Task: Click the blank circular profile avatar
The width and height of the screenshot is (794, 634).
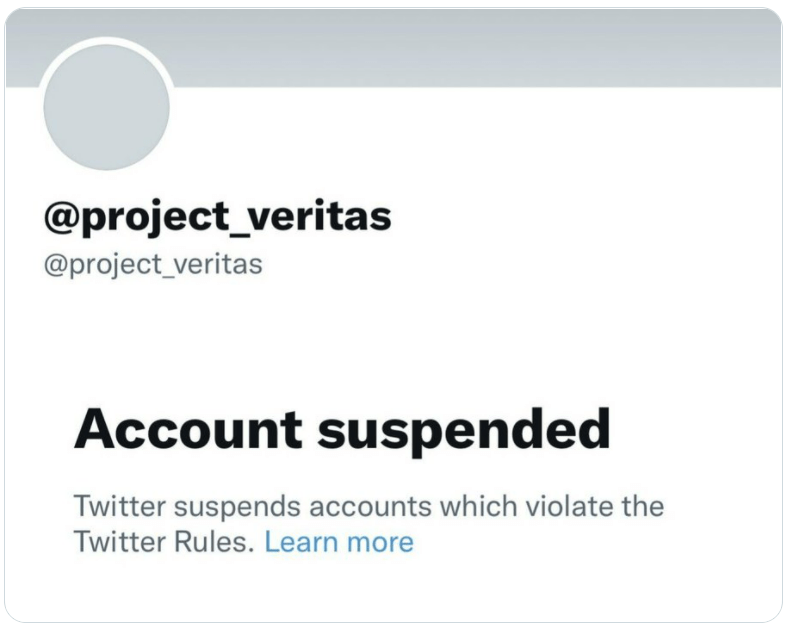Action: click(107, 107)
